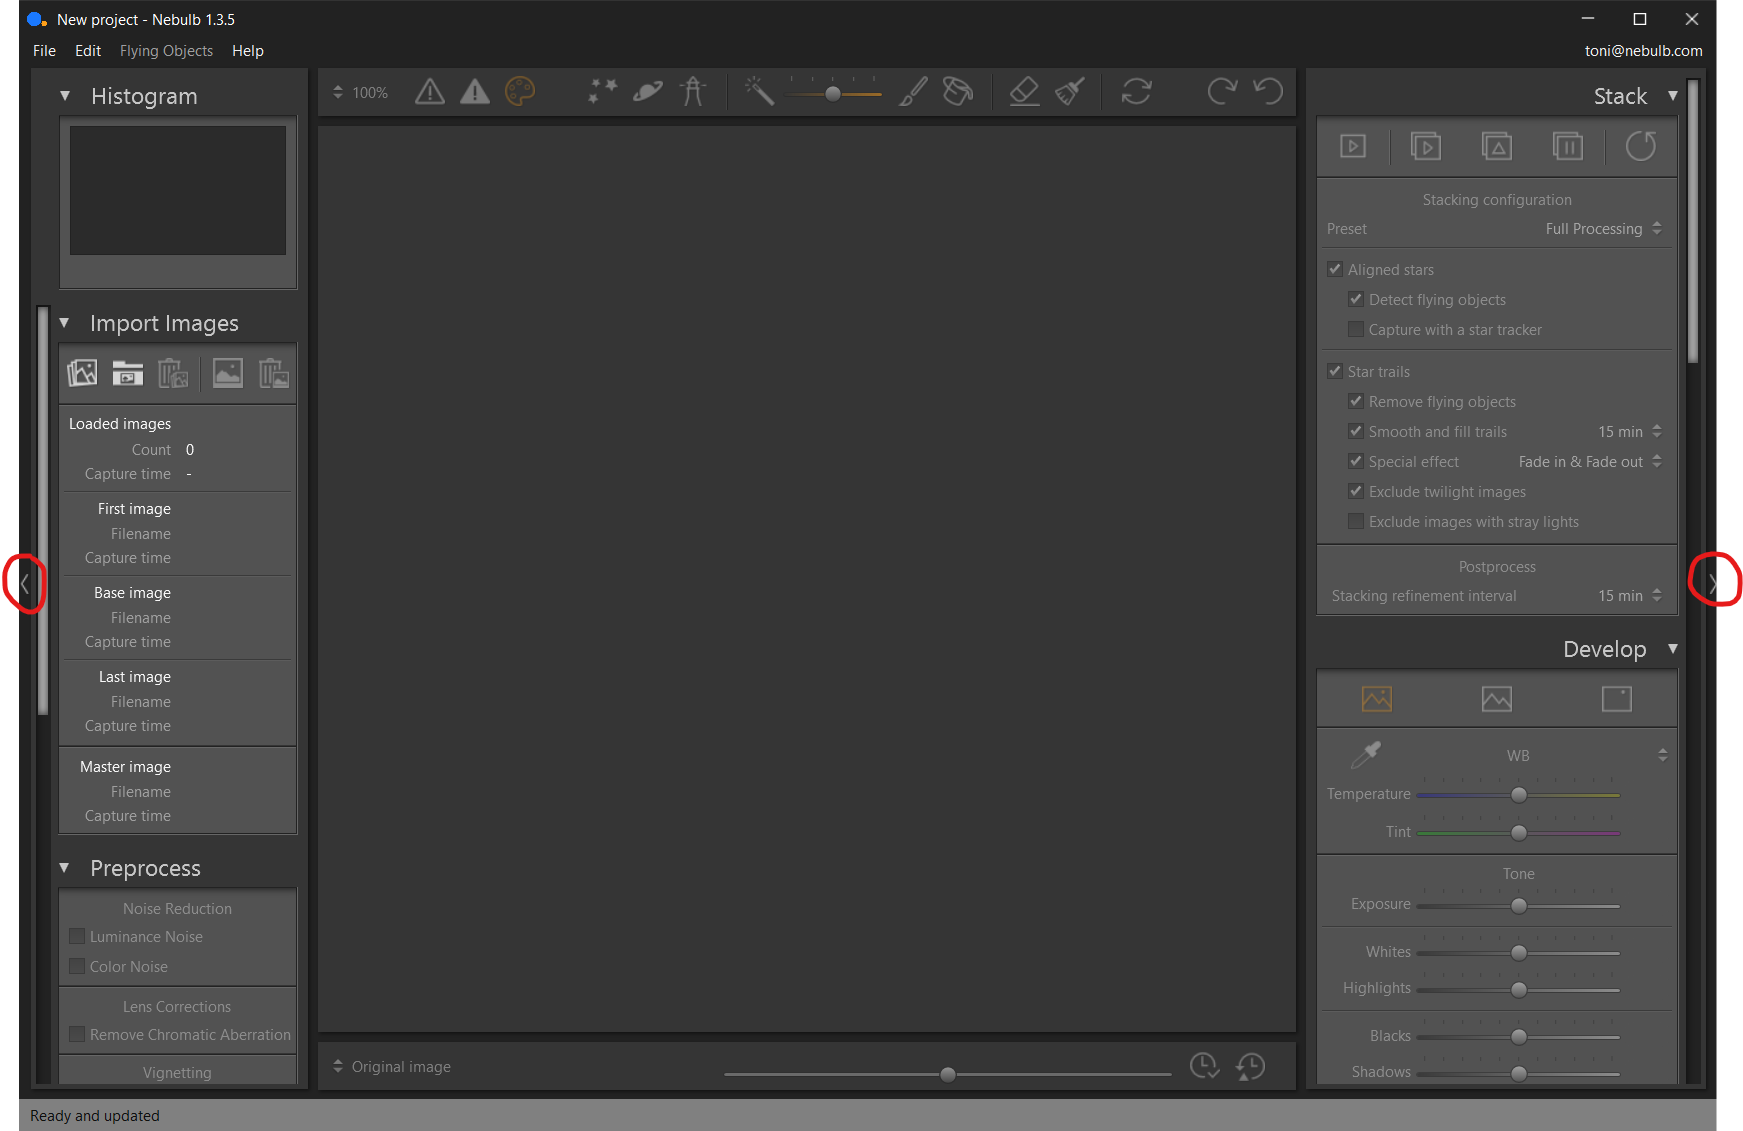
Task: Click the first Stack play button icon
Action: 1353,147
